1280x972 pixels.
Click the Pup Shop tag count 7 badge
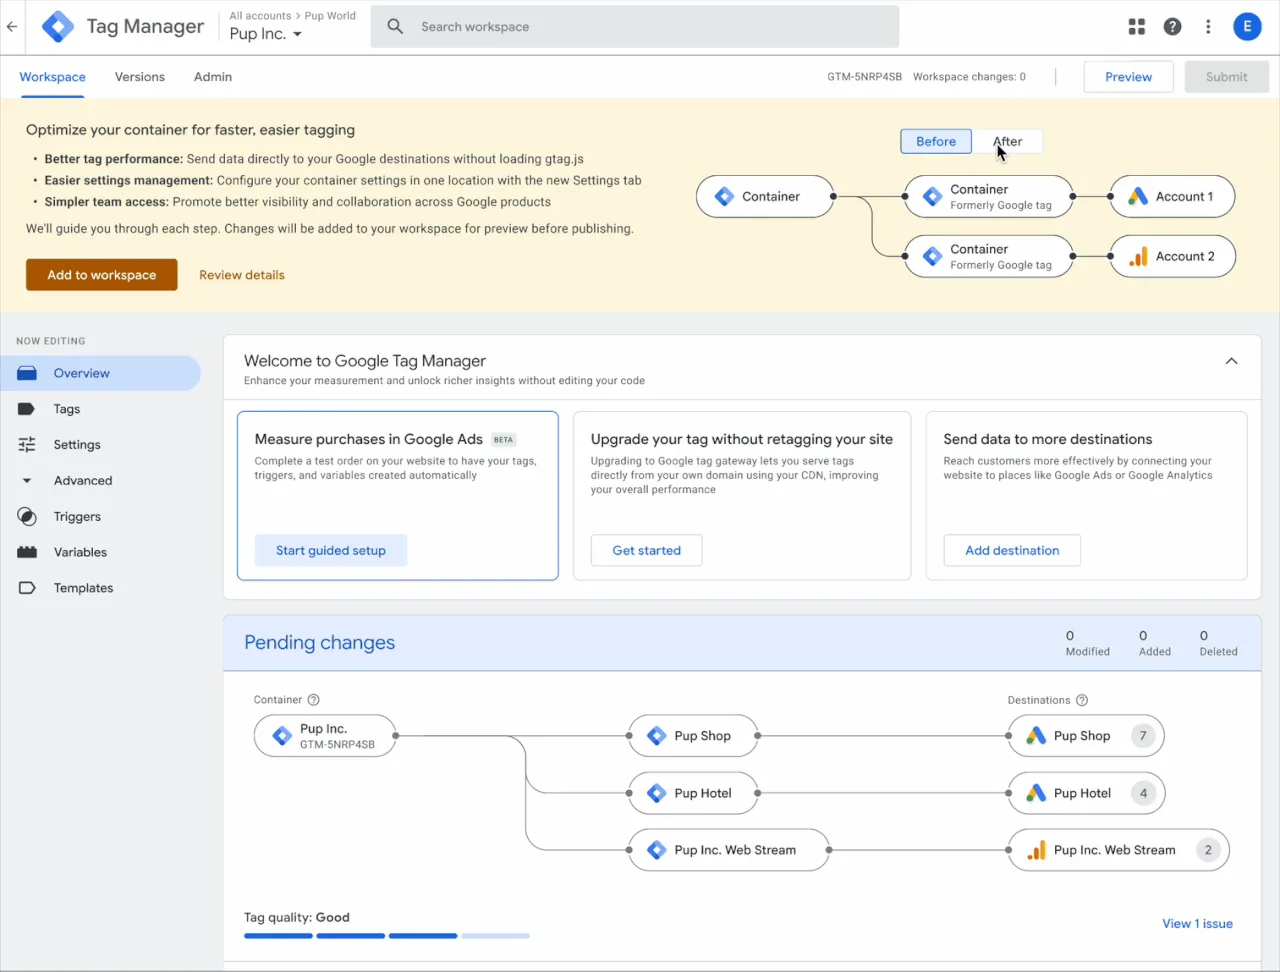[x=1143, y=736]
